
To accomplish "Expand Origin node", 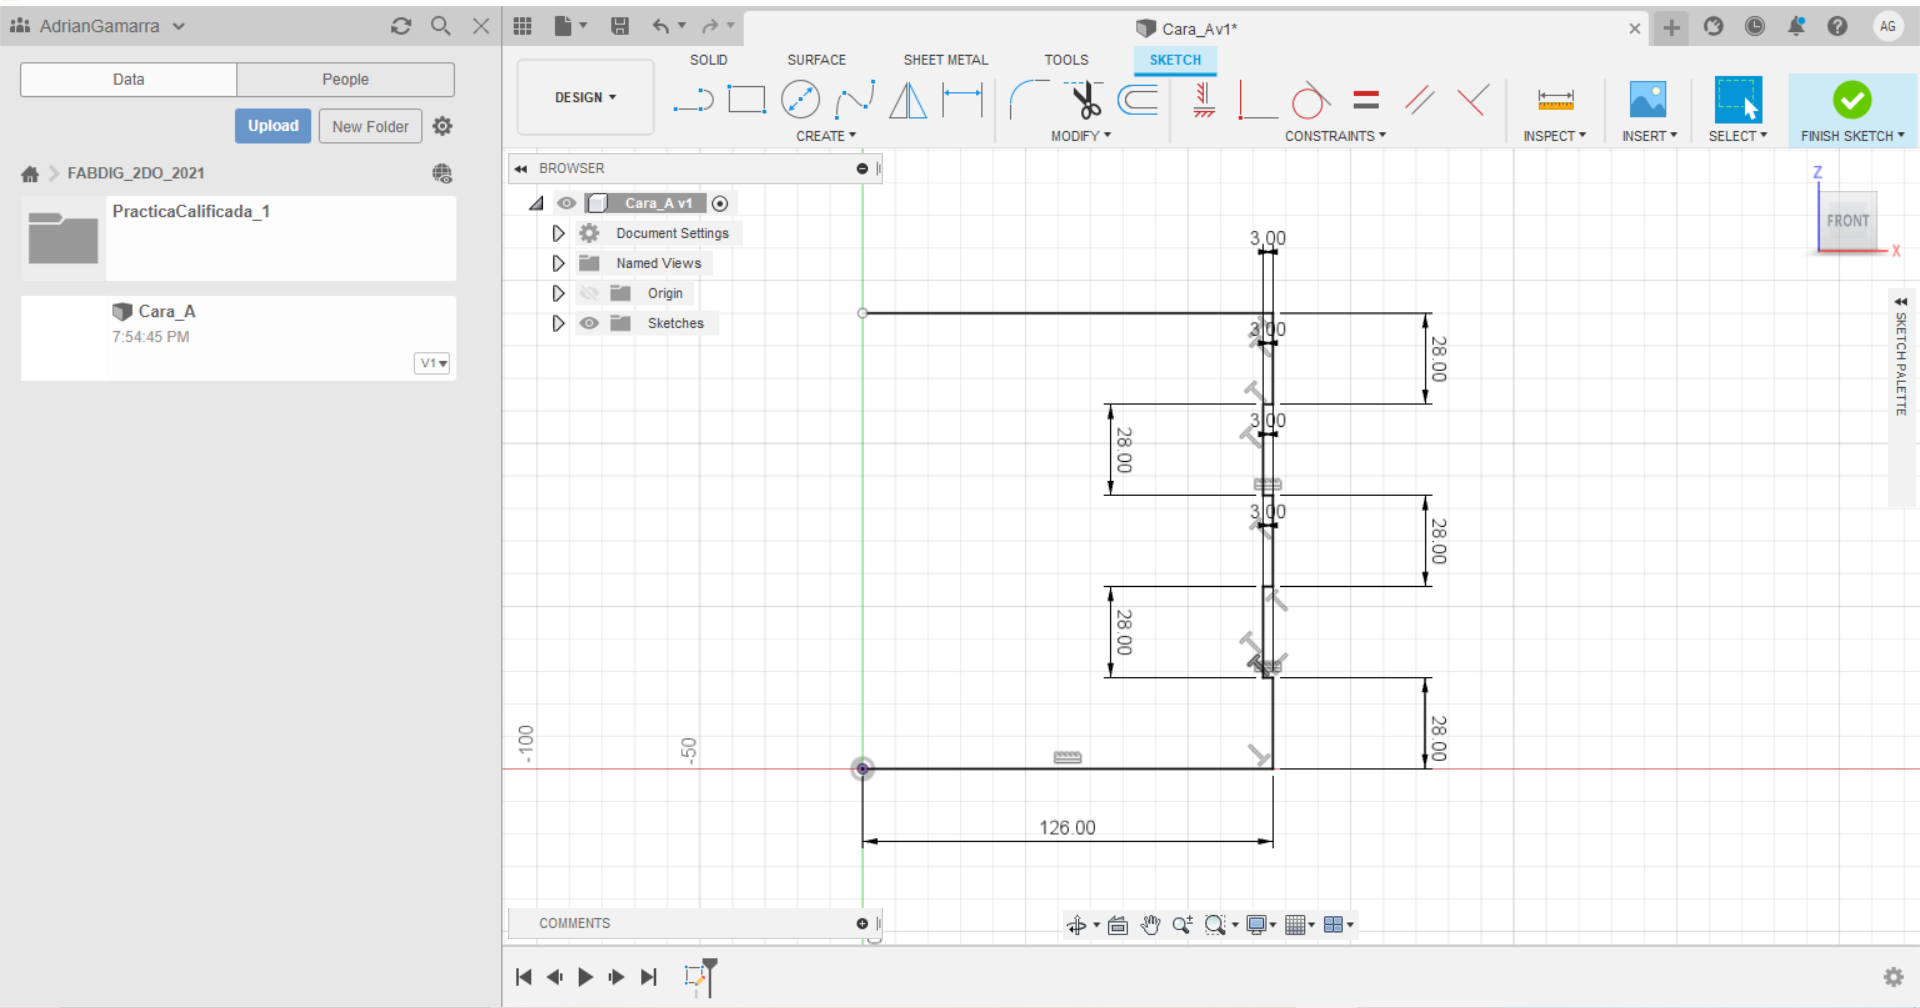I will click(x=558, y=293).
